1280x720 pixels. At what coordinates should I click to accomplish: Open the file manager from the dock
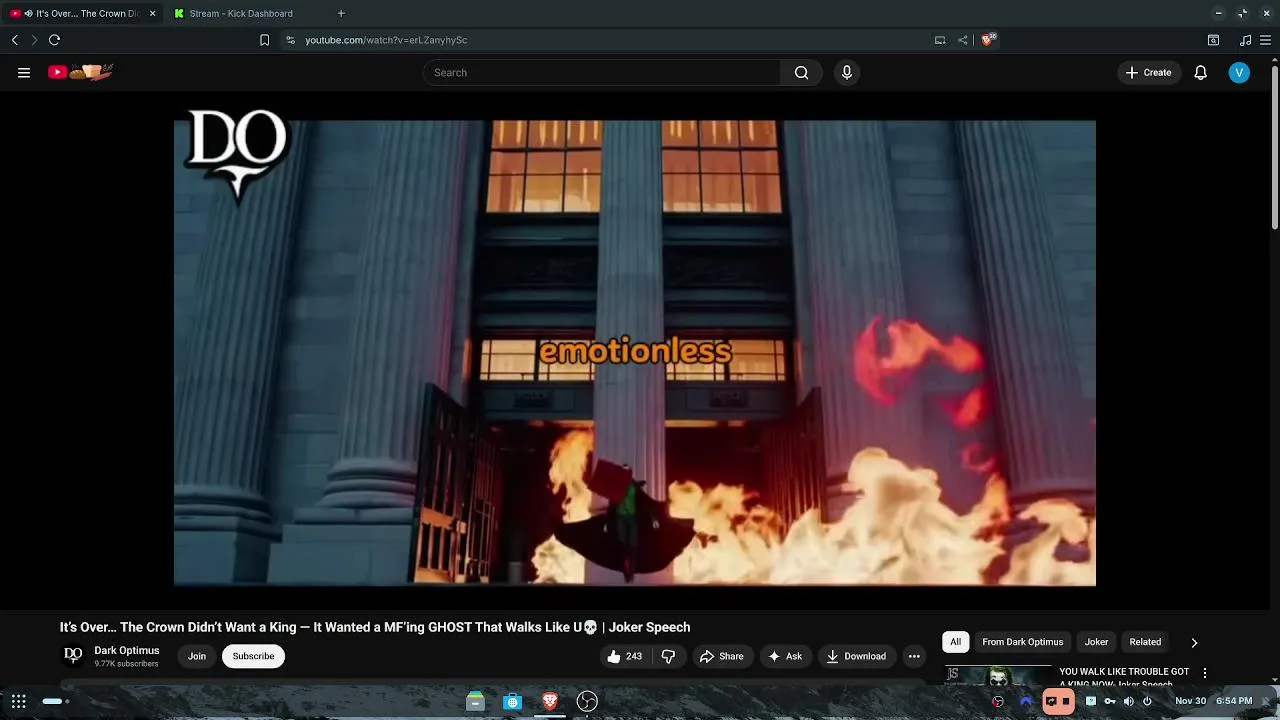pos(475,701)
